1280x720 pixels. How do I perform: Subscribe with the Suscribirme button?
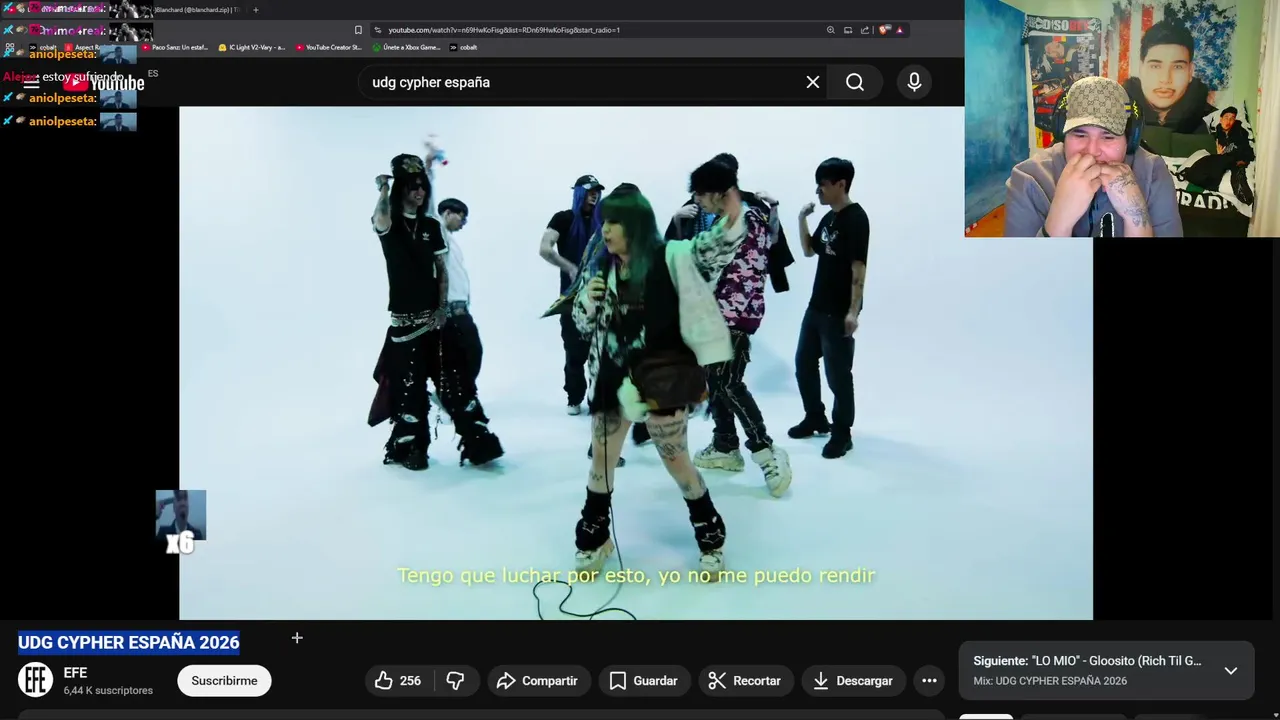tap(224, 681)
